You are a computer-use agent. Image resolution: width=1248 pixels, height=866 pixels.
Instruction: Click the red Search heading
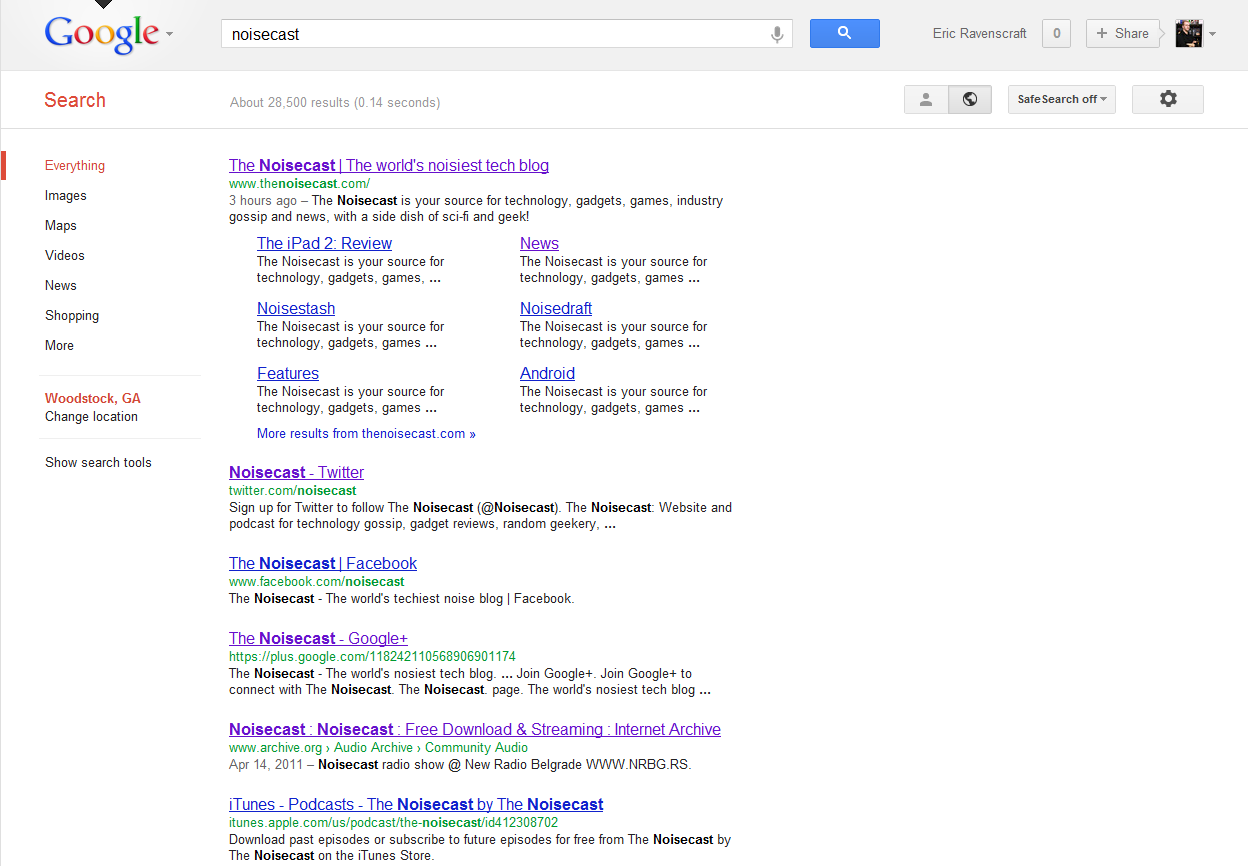coord(75,100)
